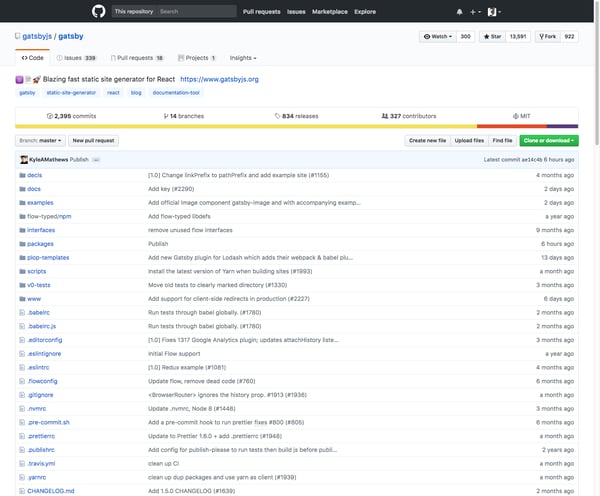Open the gatsbyjs organization link
Viewport: 600px width, 496px height.
click(37, 36)
